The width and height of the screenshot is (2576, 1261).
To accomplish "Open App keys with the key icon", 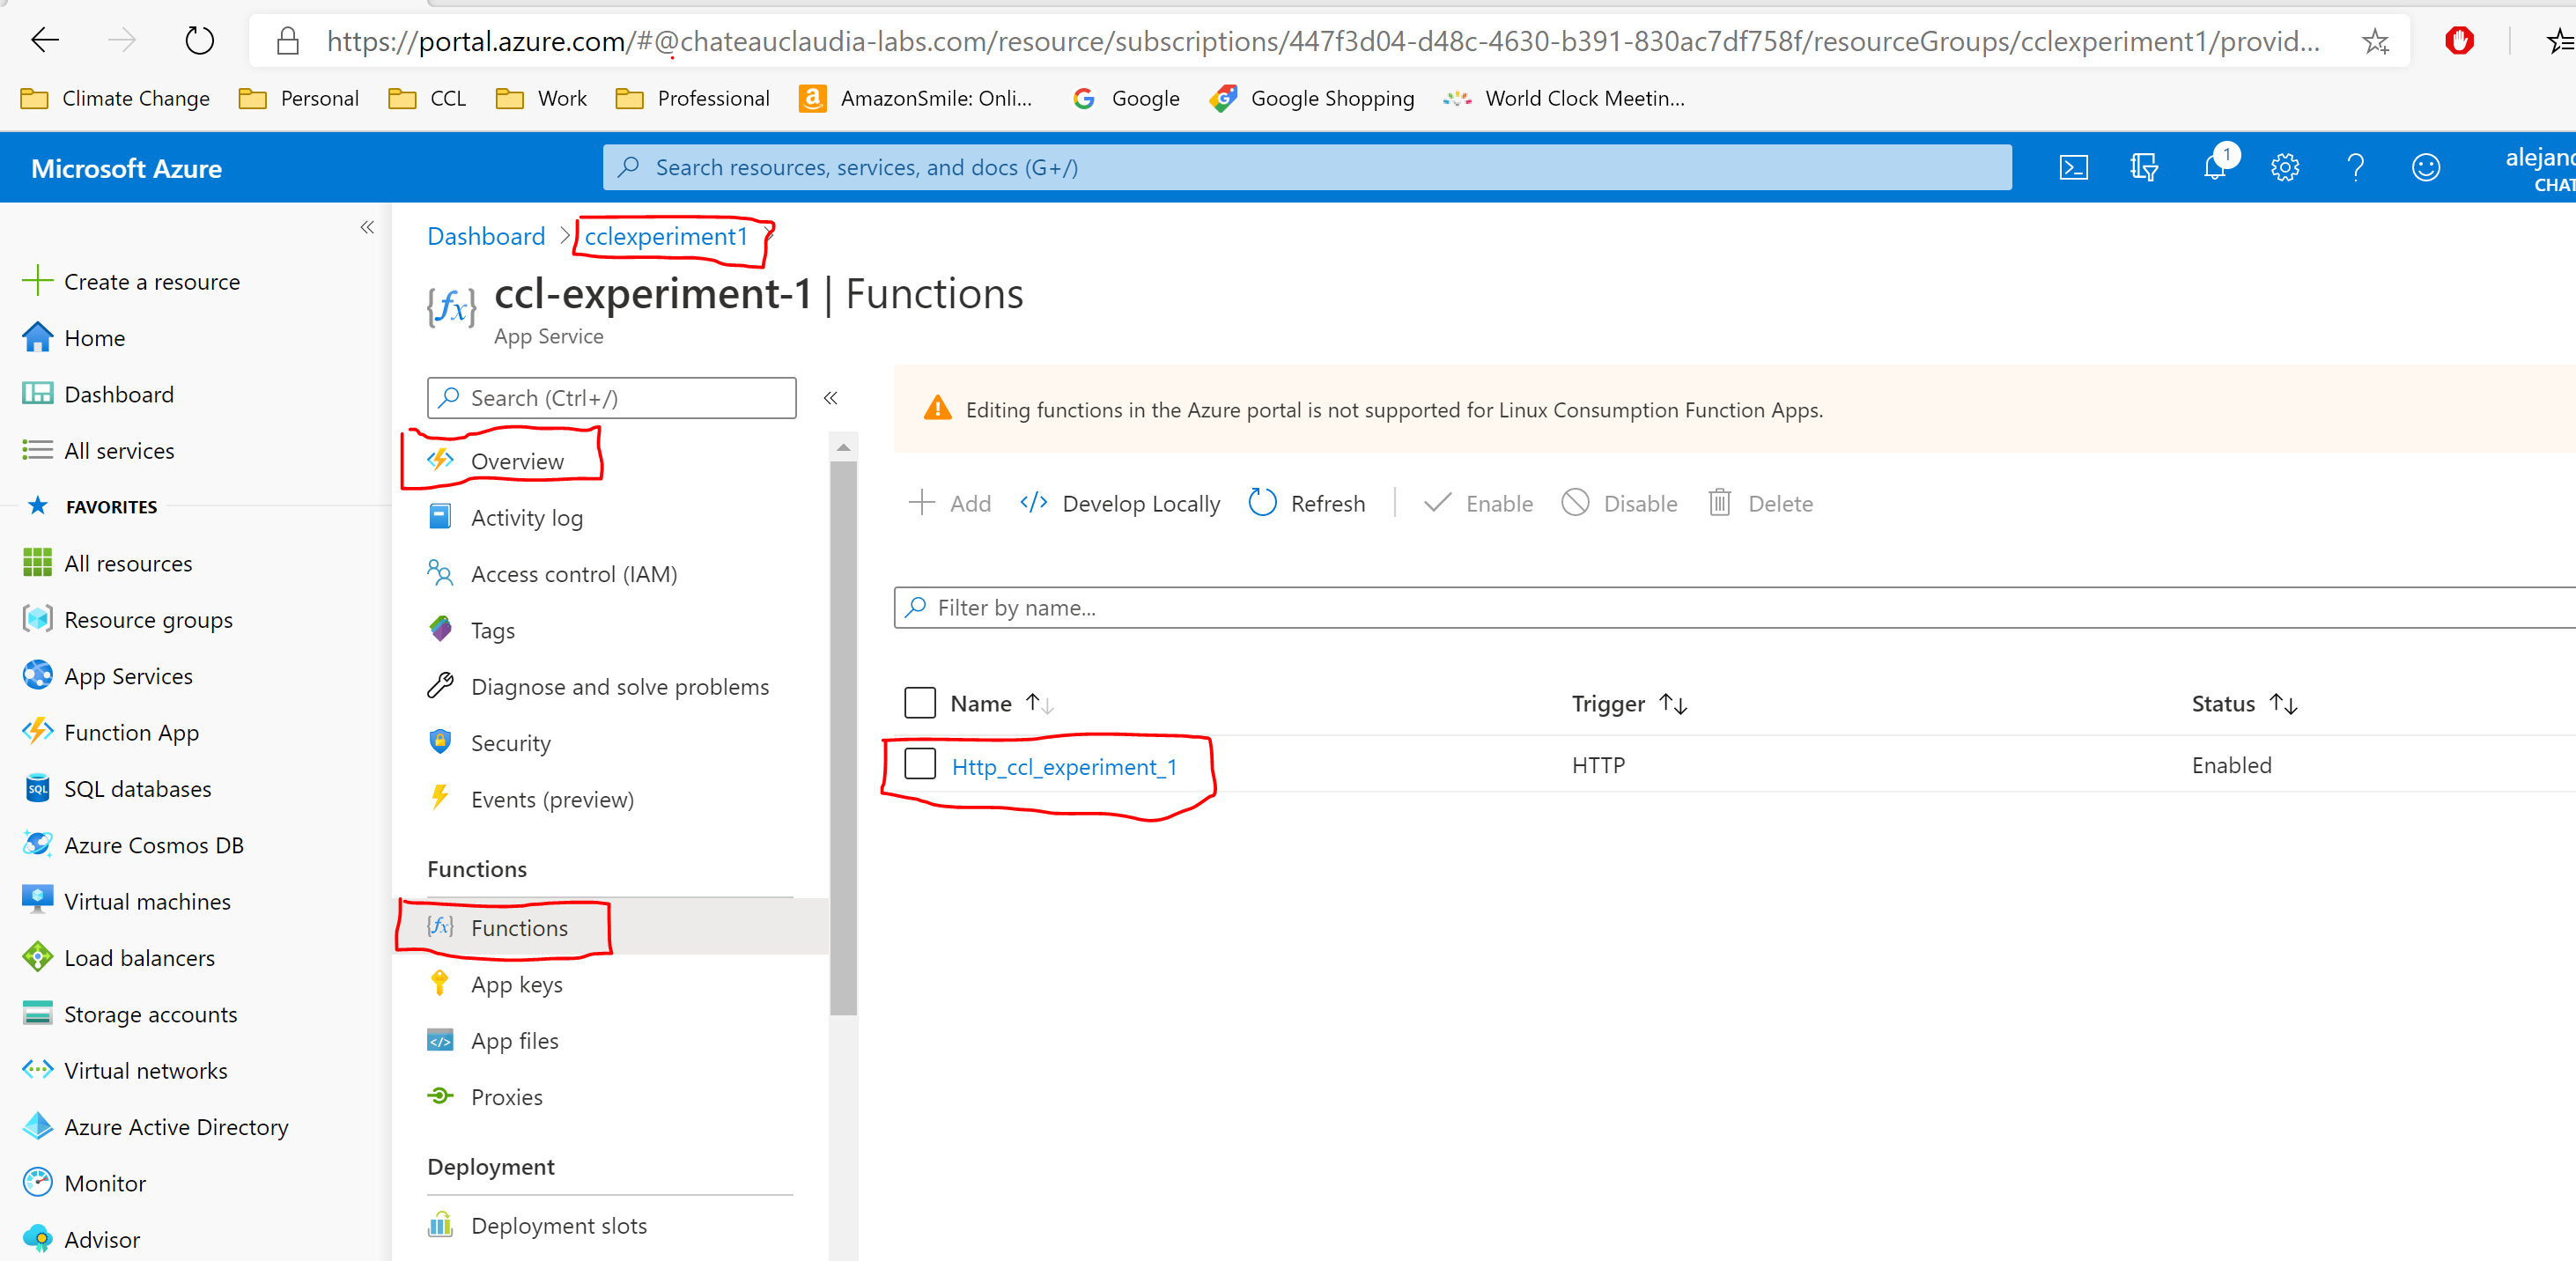I will click(x=515, y=983).
